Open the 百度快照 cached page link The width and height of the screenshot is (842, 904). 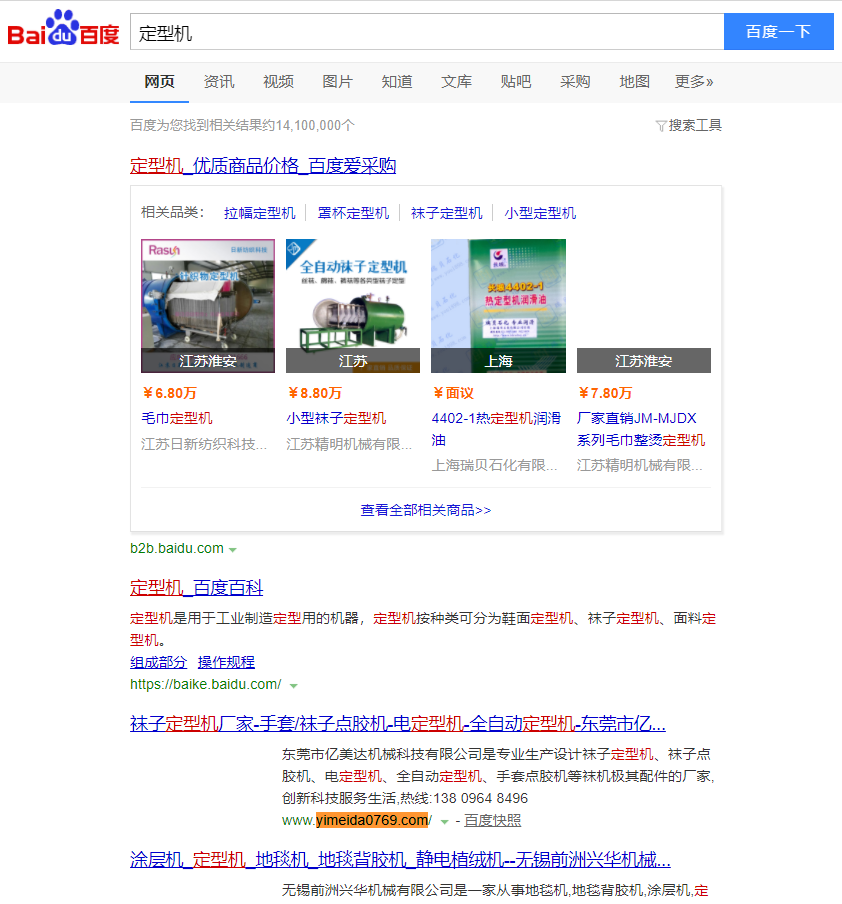click(x=493, y=820)
